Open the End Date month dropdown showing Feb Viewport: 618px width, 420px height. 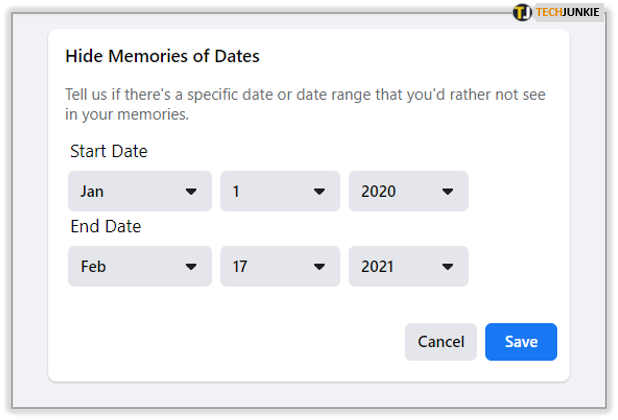(139, 266)
